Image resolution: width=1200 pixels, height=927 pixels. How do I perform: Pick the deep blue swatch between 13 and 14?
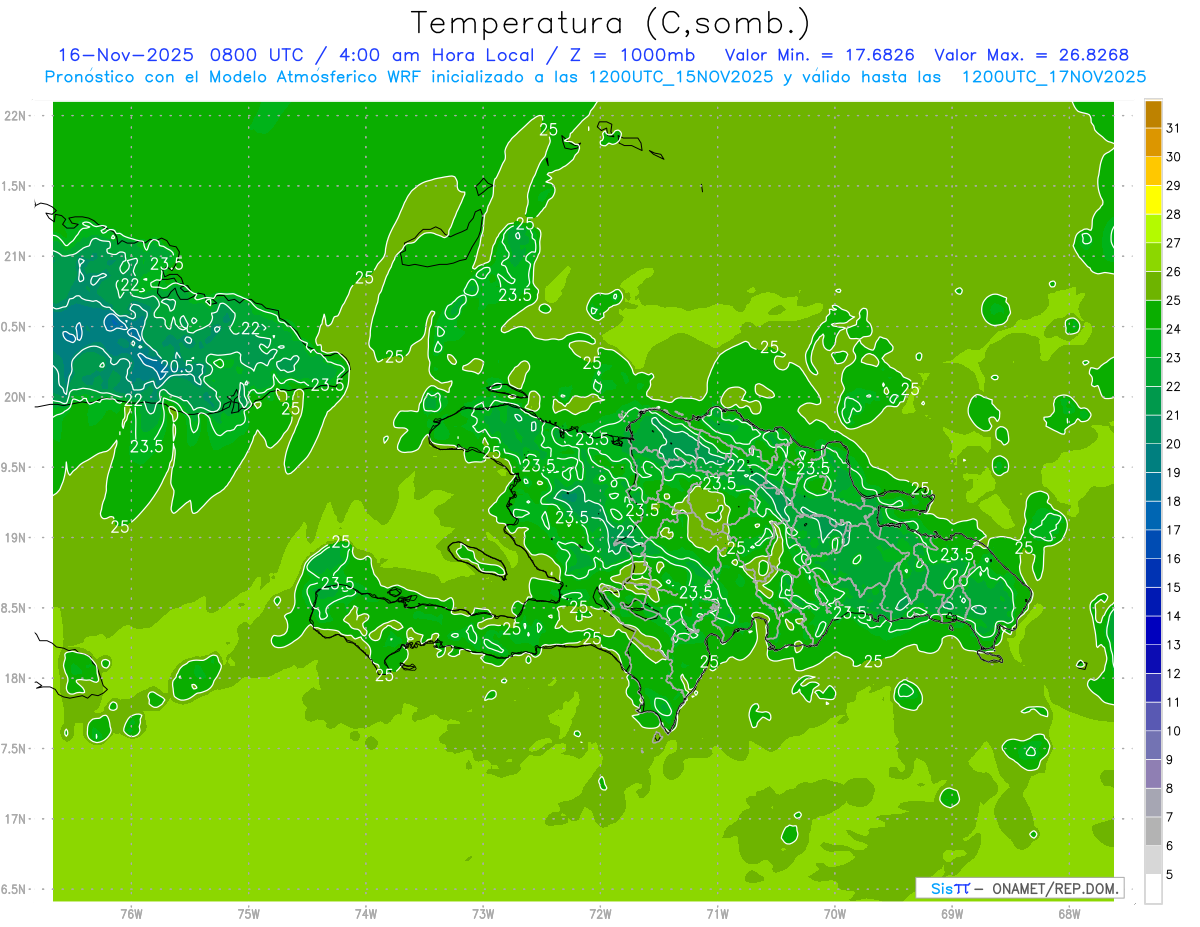tap(1153, 631)
